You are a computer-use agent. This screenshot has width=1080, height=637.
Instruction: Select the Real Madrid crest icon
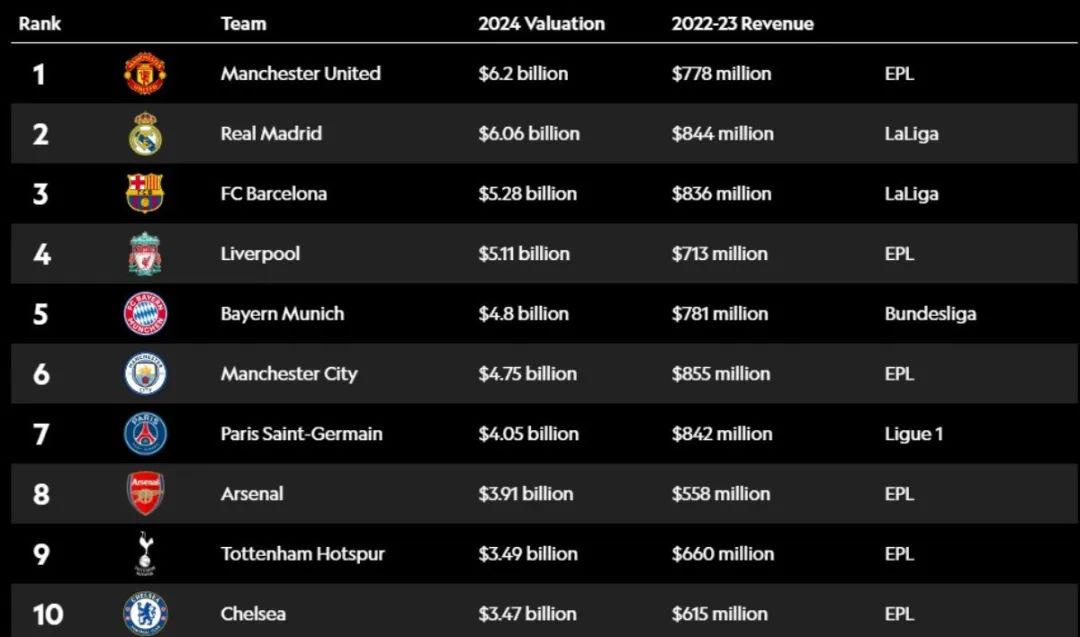145,134
